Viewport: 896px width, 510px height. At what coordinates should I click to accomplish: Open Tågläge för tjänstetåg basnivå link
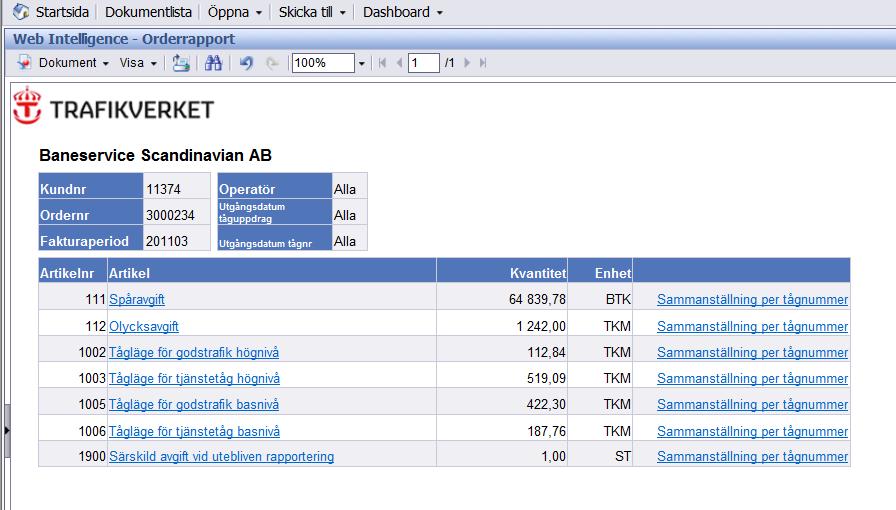point(194,431)
